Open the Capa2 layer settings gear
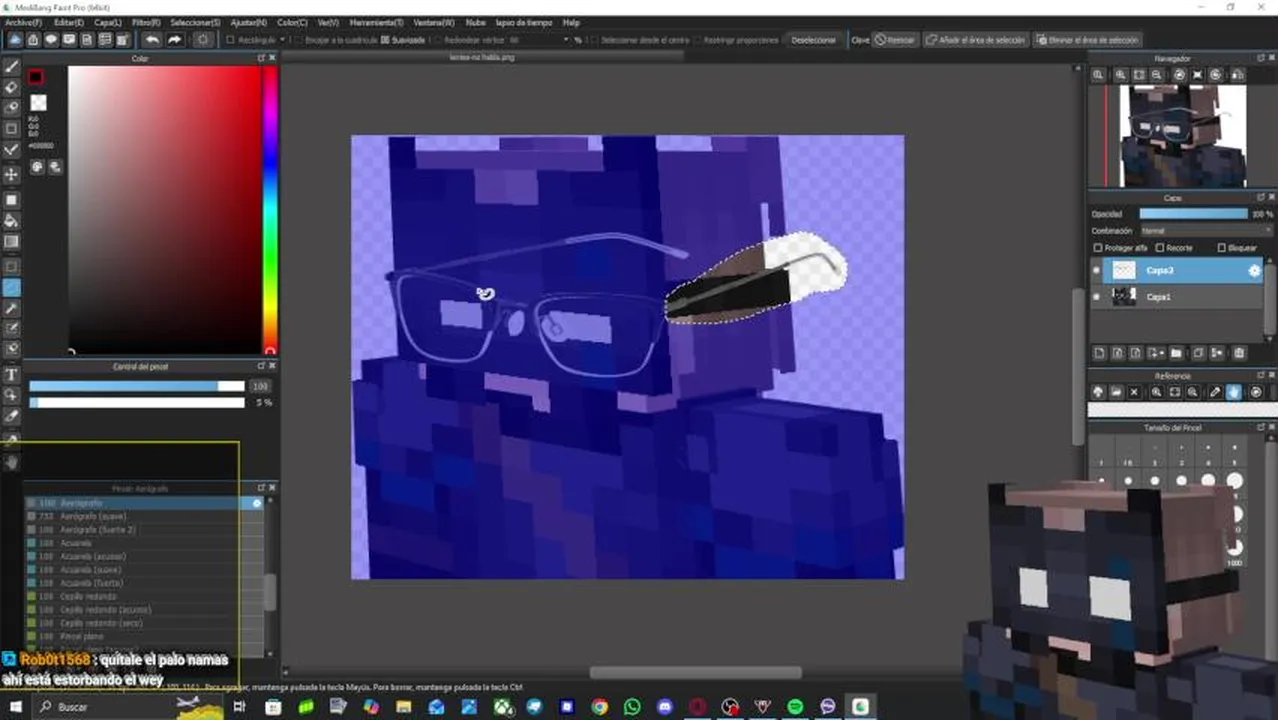Screen dimensions: 1278x720 coord(1254,270)
